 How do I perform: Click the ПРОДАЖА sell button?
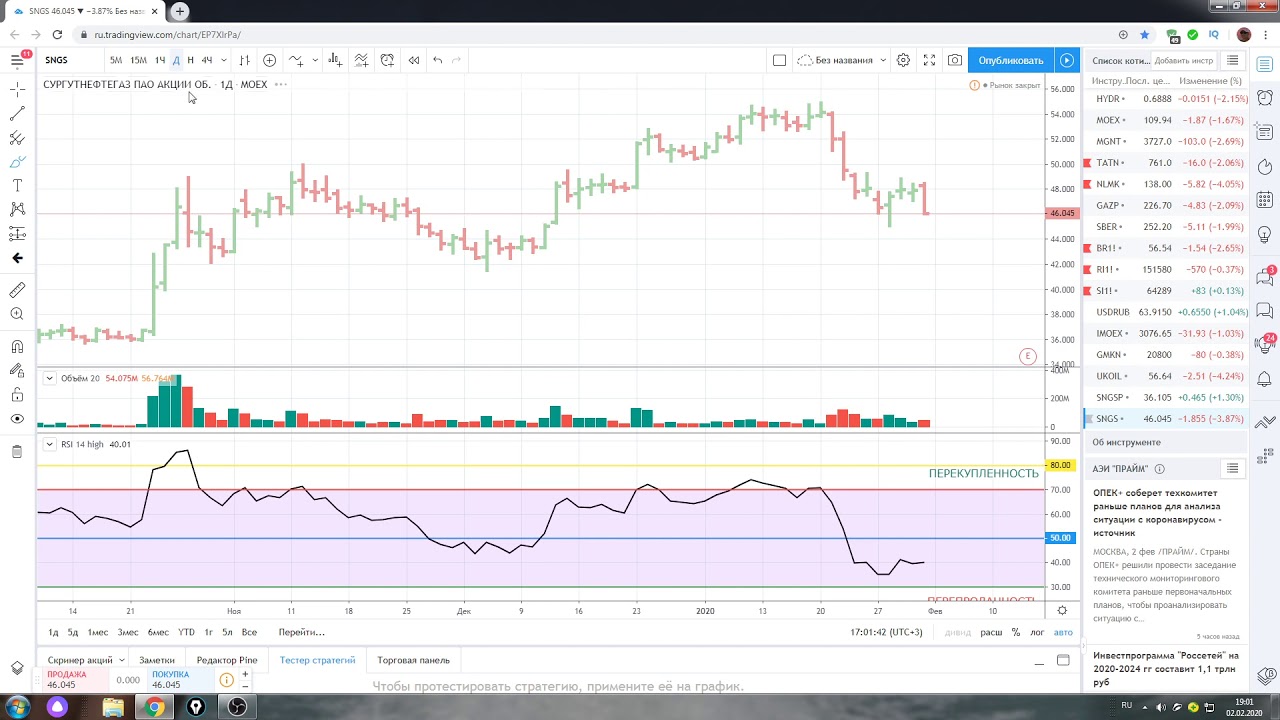(76, 680)
